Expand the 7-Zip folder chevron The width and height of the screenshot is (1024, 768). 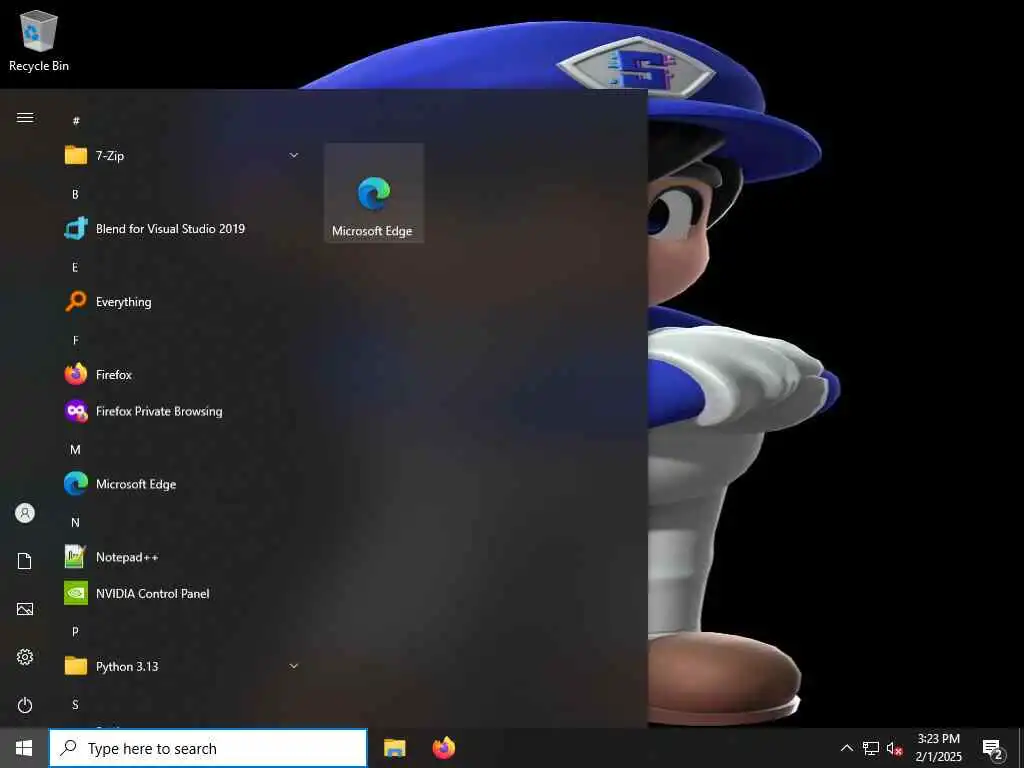coord(294,155)
